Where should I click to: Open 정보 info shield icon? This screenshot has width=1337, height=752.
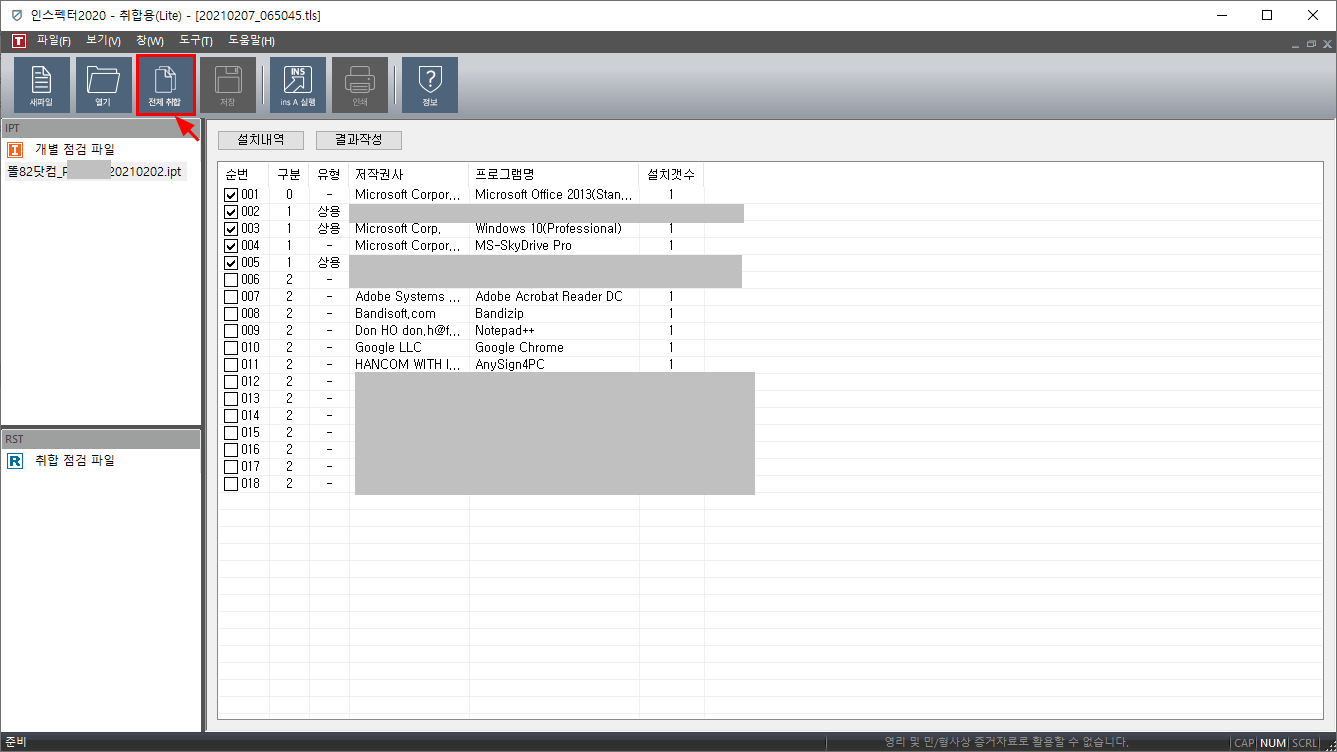430,85
